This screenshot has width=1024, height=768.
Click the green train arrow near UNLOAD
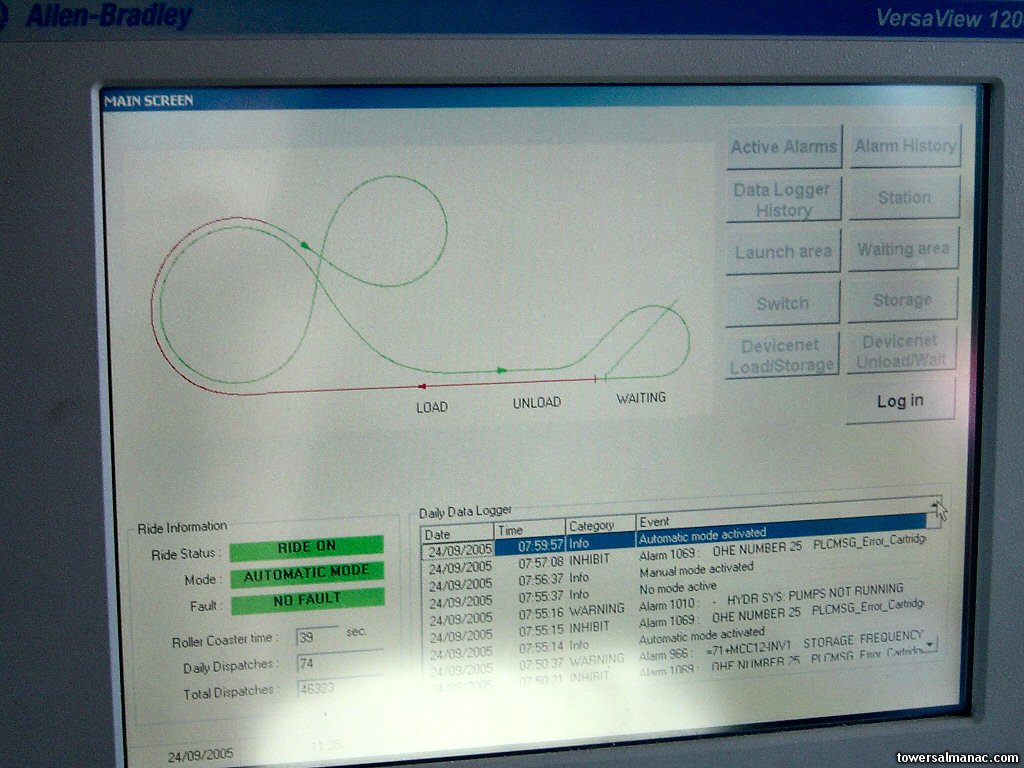pyautogui.click(x=502, y=370)
